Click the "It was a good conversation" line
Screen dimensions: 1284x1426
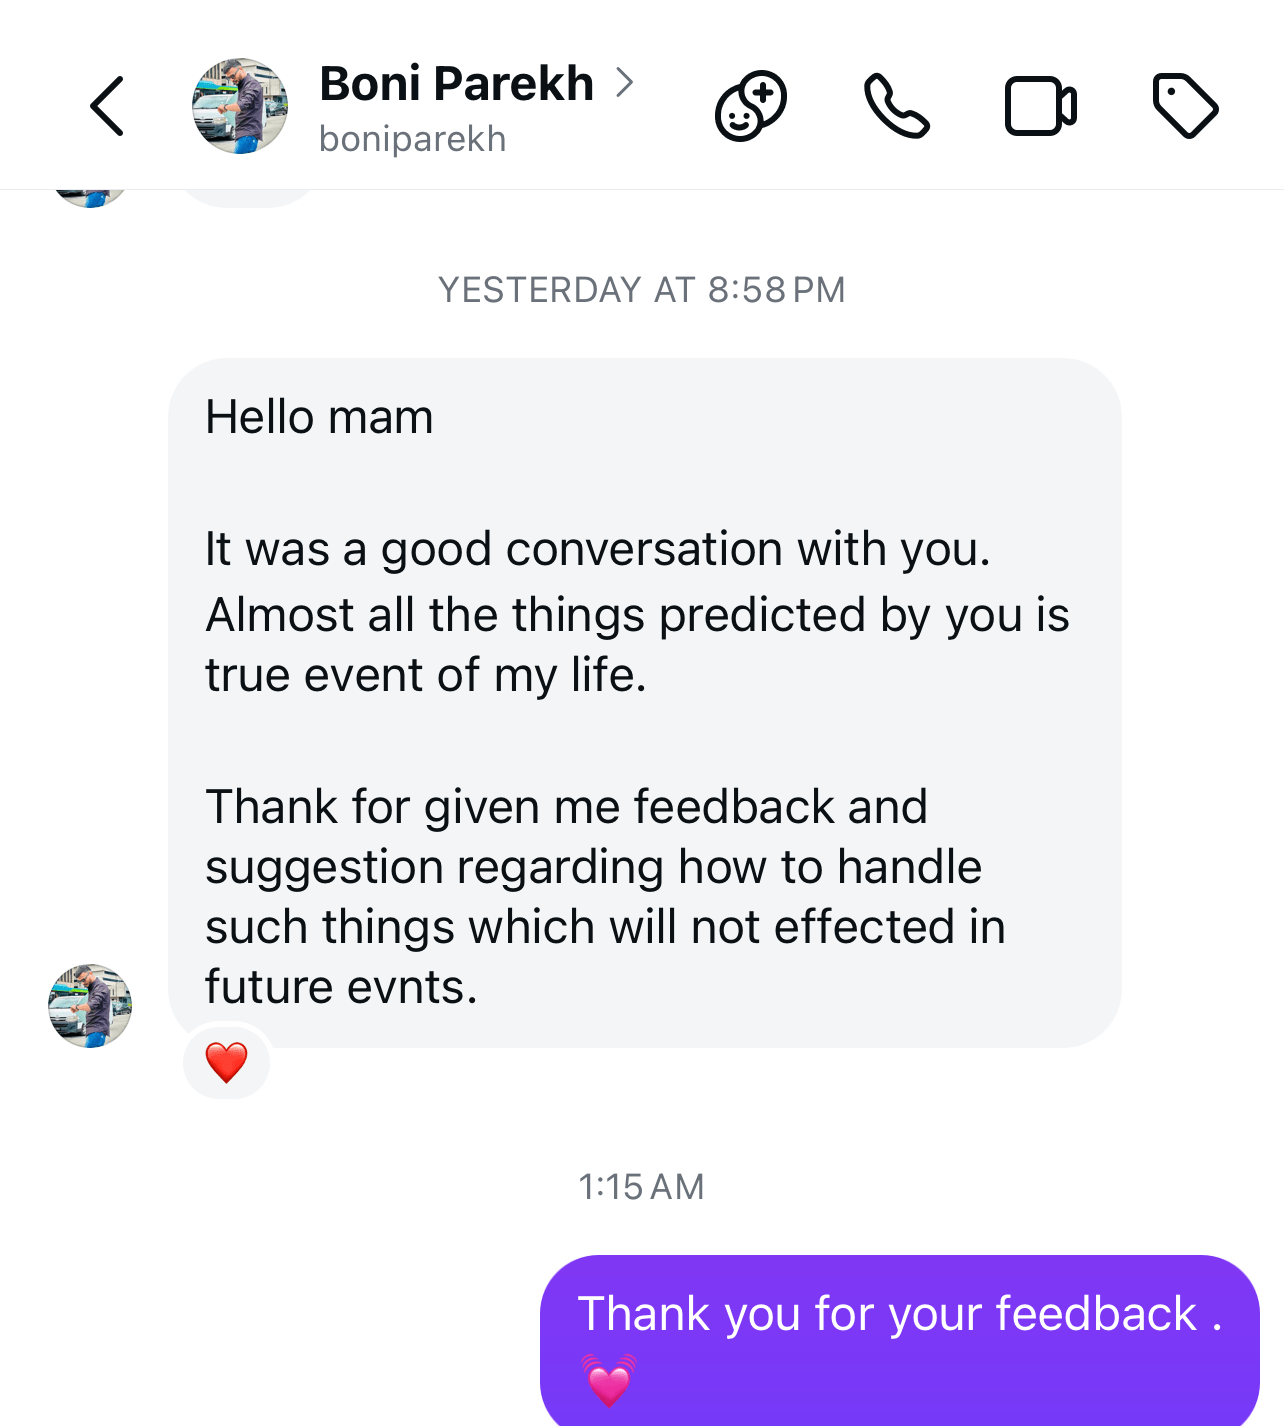coord(597,549)
